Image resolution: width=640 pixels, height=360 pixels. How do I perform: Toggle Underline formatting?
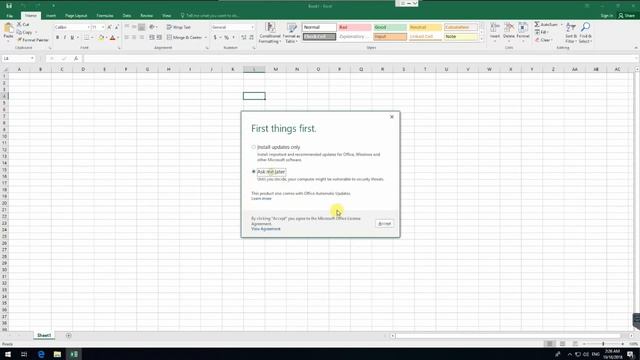pyautogui.click(x=72, y=38)
